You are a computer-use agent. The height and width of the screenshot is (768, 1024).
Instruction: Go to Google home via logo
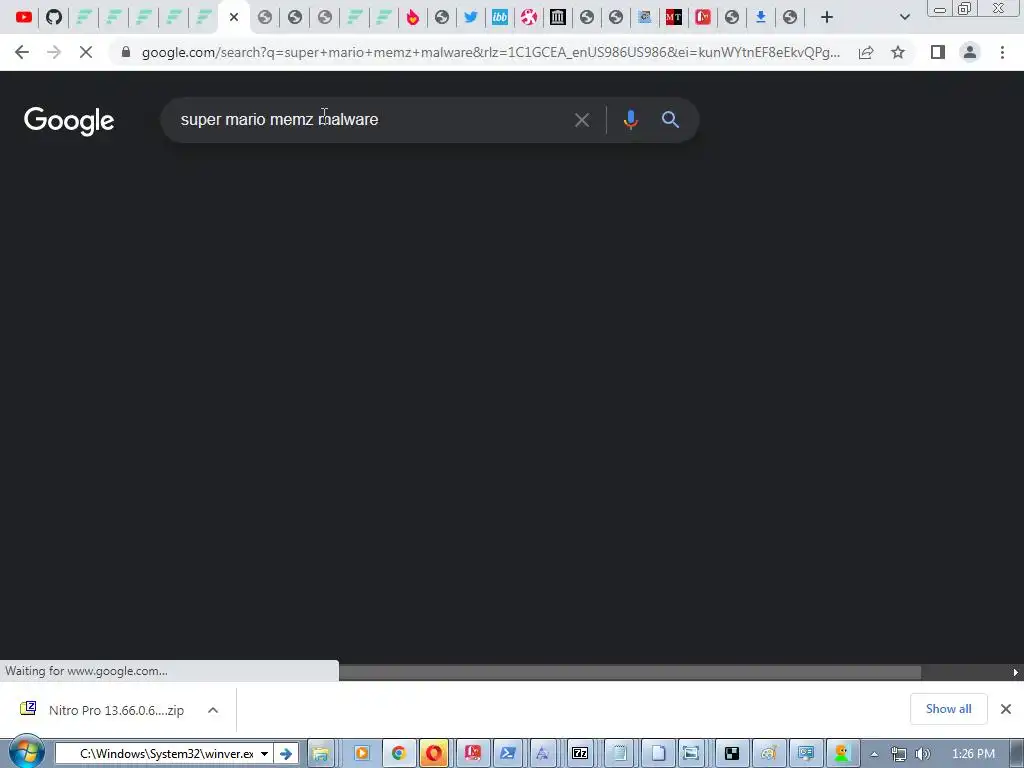[69, 121]
